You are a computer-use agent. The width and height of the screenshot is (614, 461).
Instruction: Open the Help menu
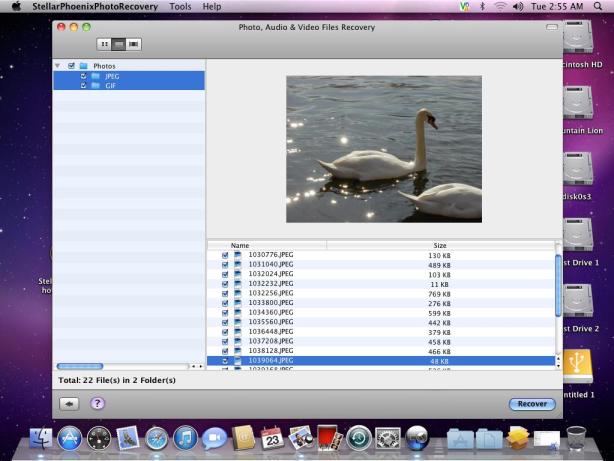[x=211, y=7]
